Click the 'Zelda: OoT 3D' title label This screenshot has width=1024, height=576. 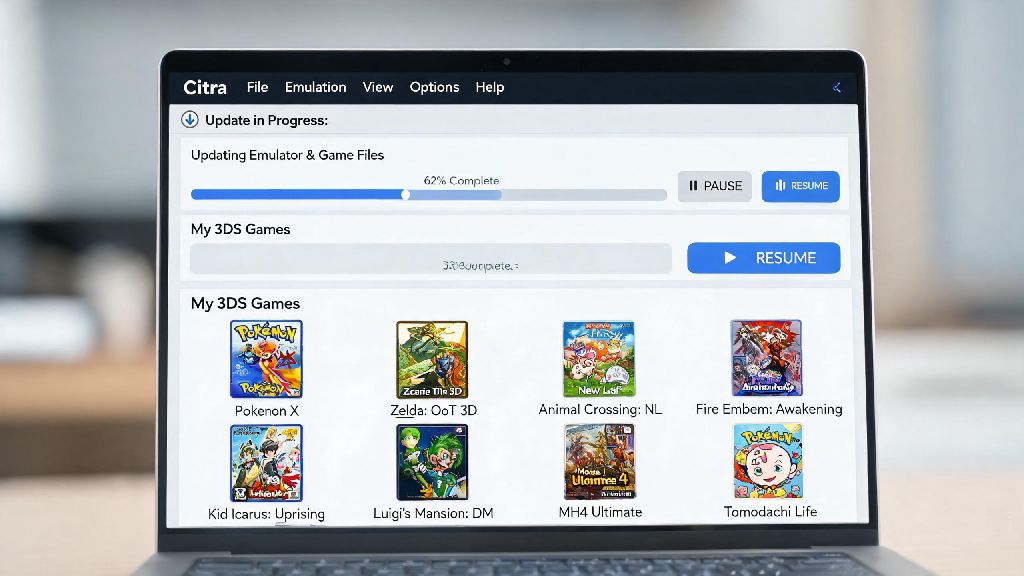(x=434, y=410)
